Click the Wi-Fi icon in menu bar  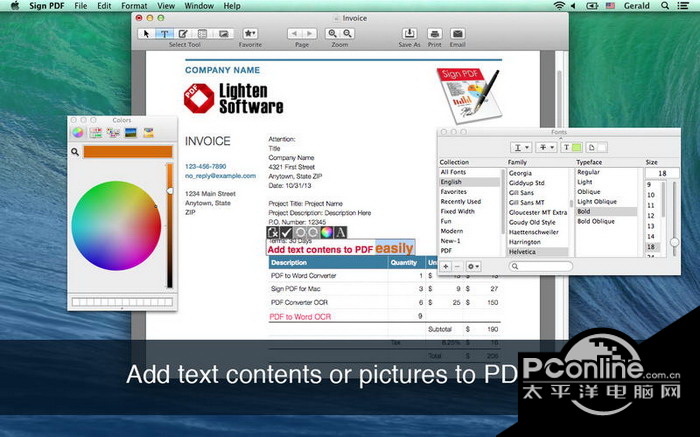[558, 6]
